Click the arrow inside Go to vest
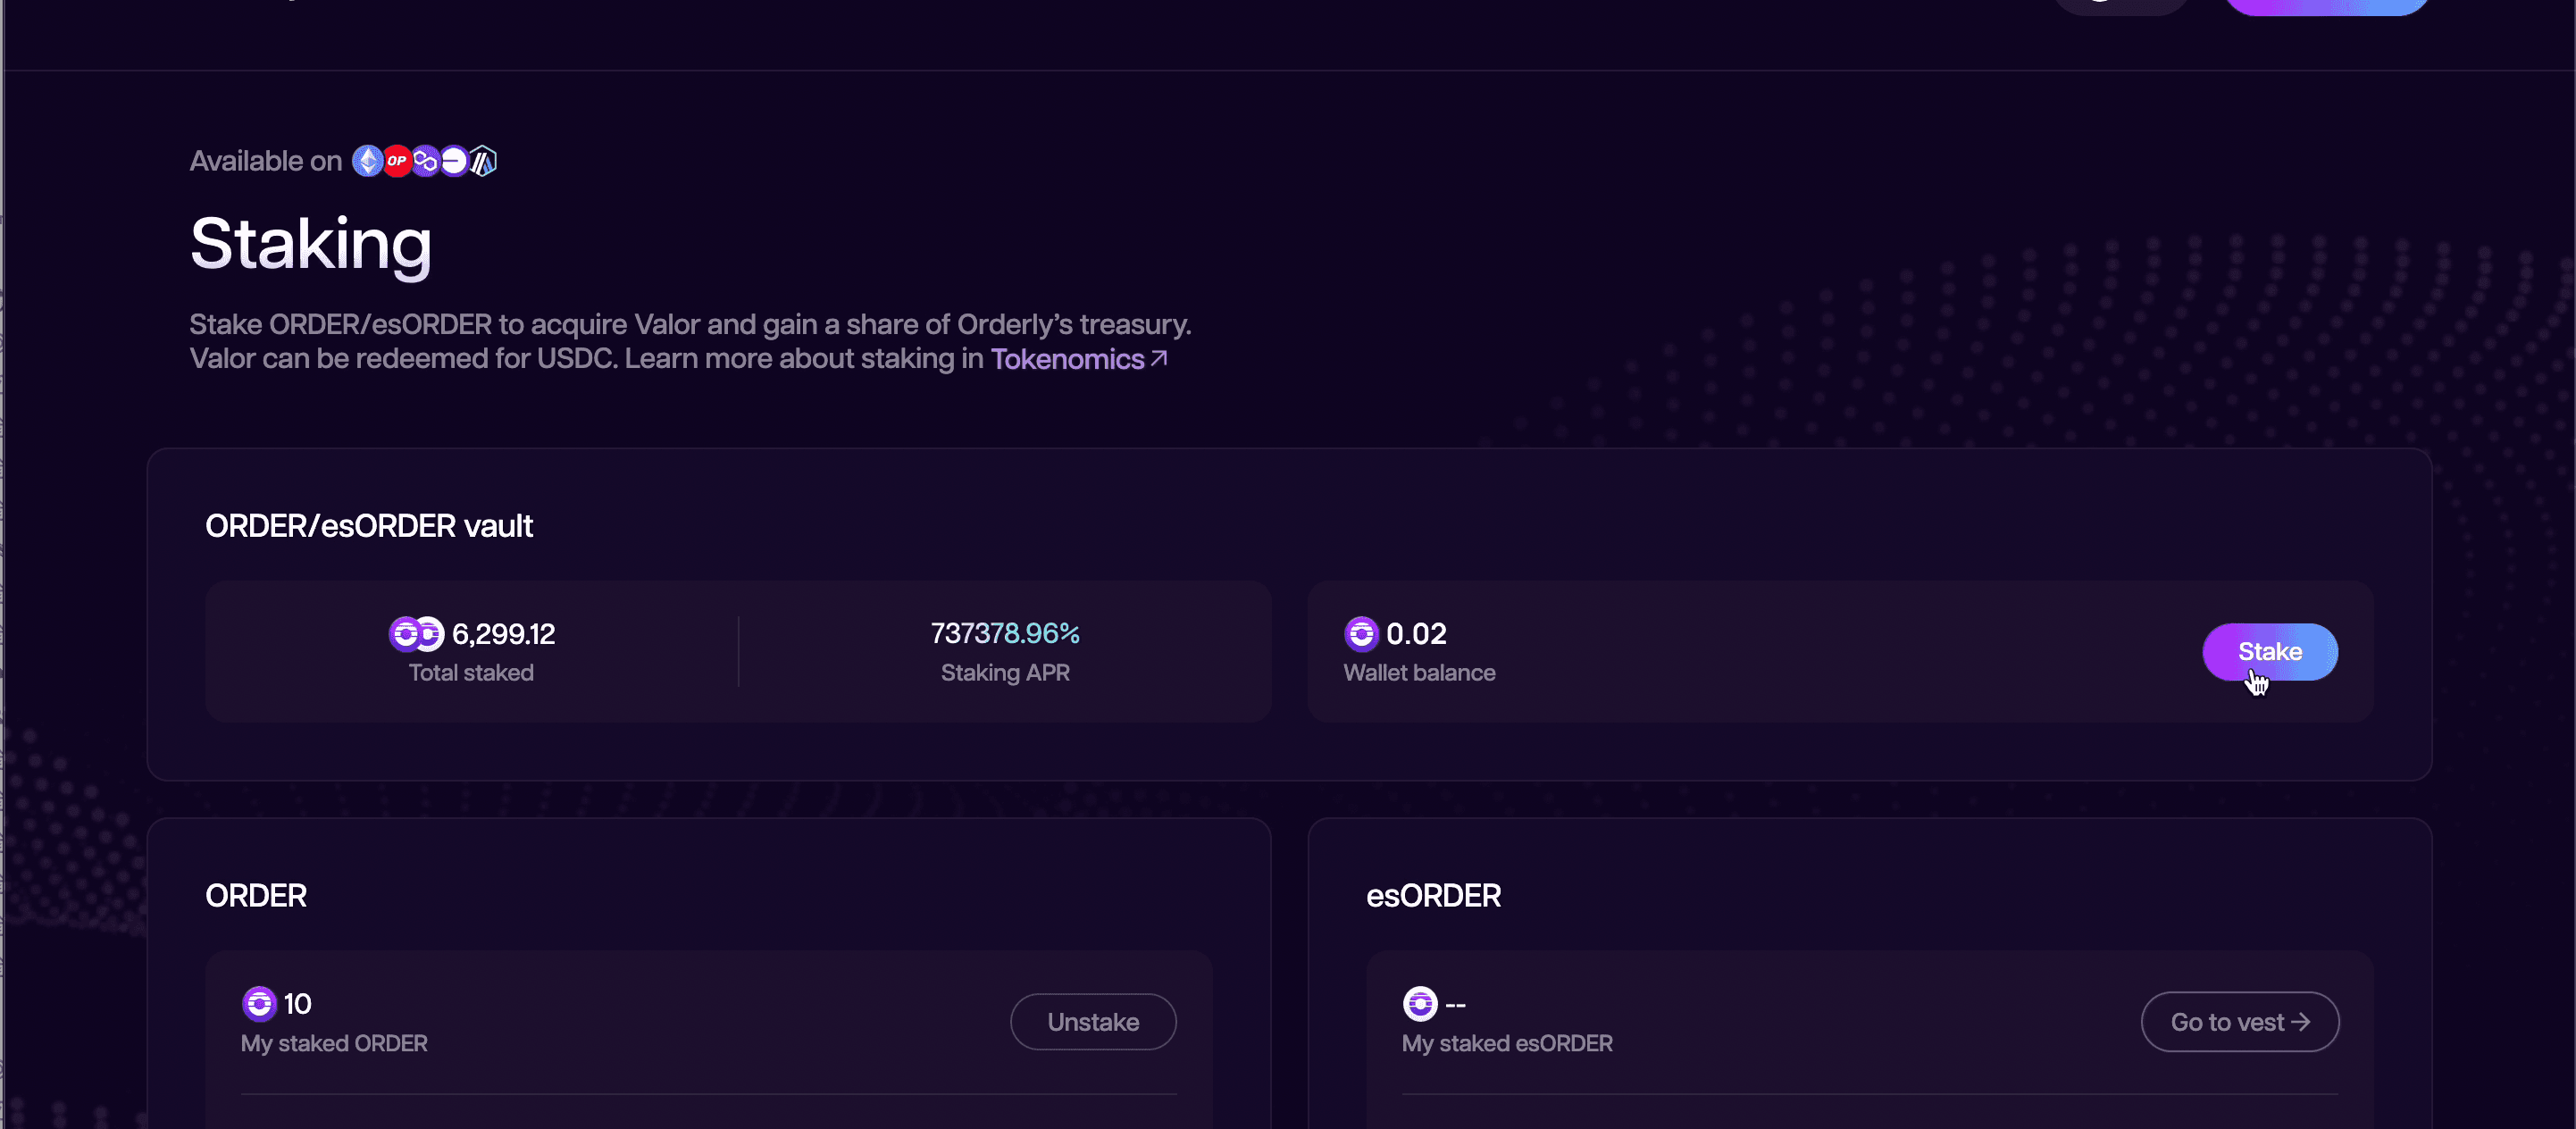Screen dimensions: 2576x1129 click(2300, 1022)
